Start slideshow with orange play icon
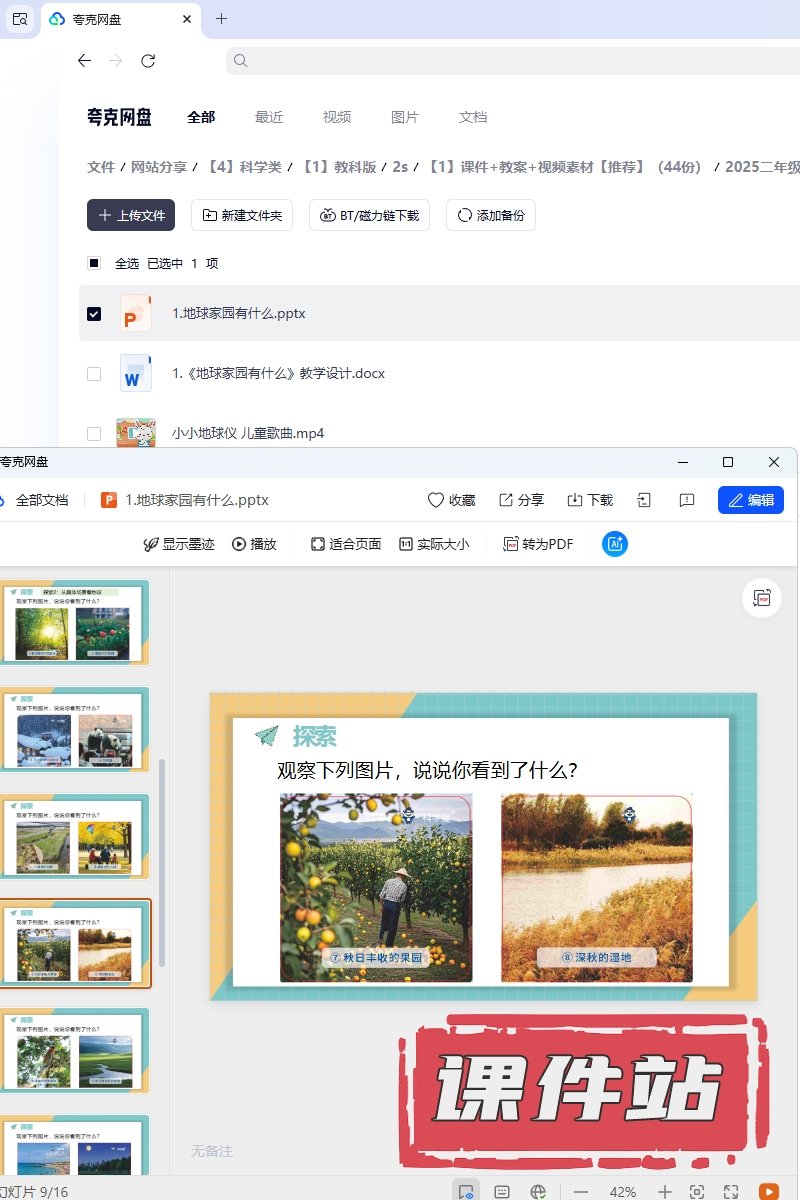This screenshot has height=1200, width=800. coord(768,1191)
